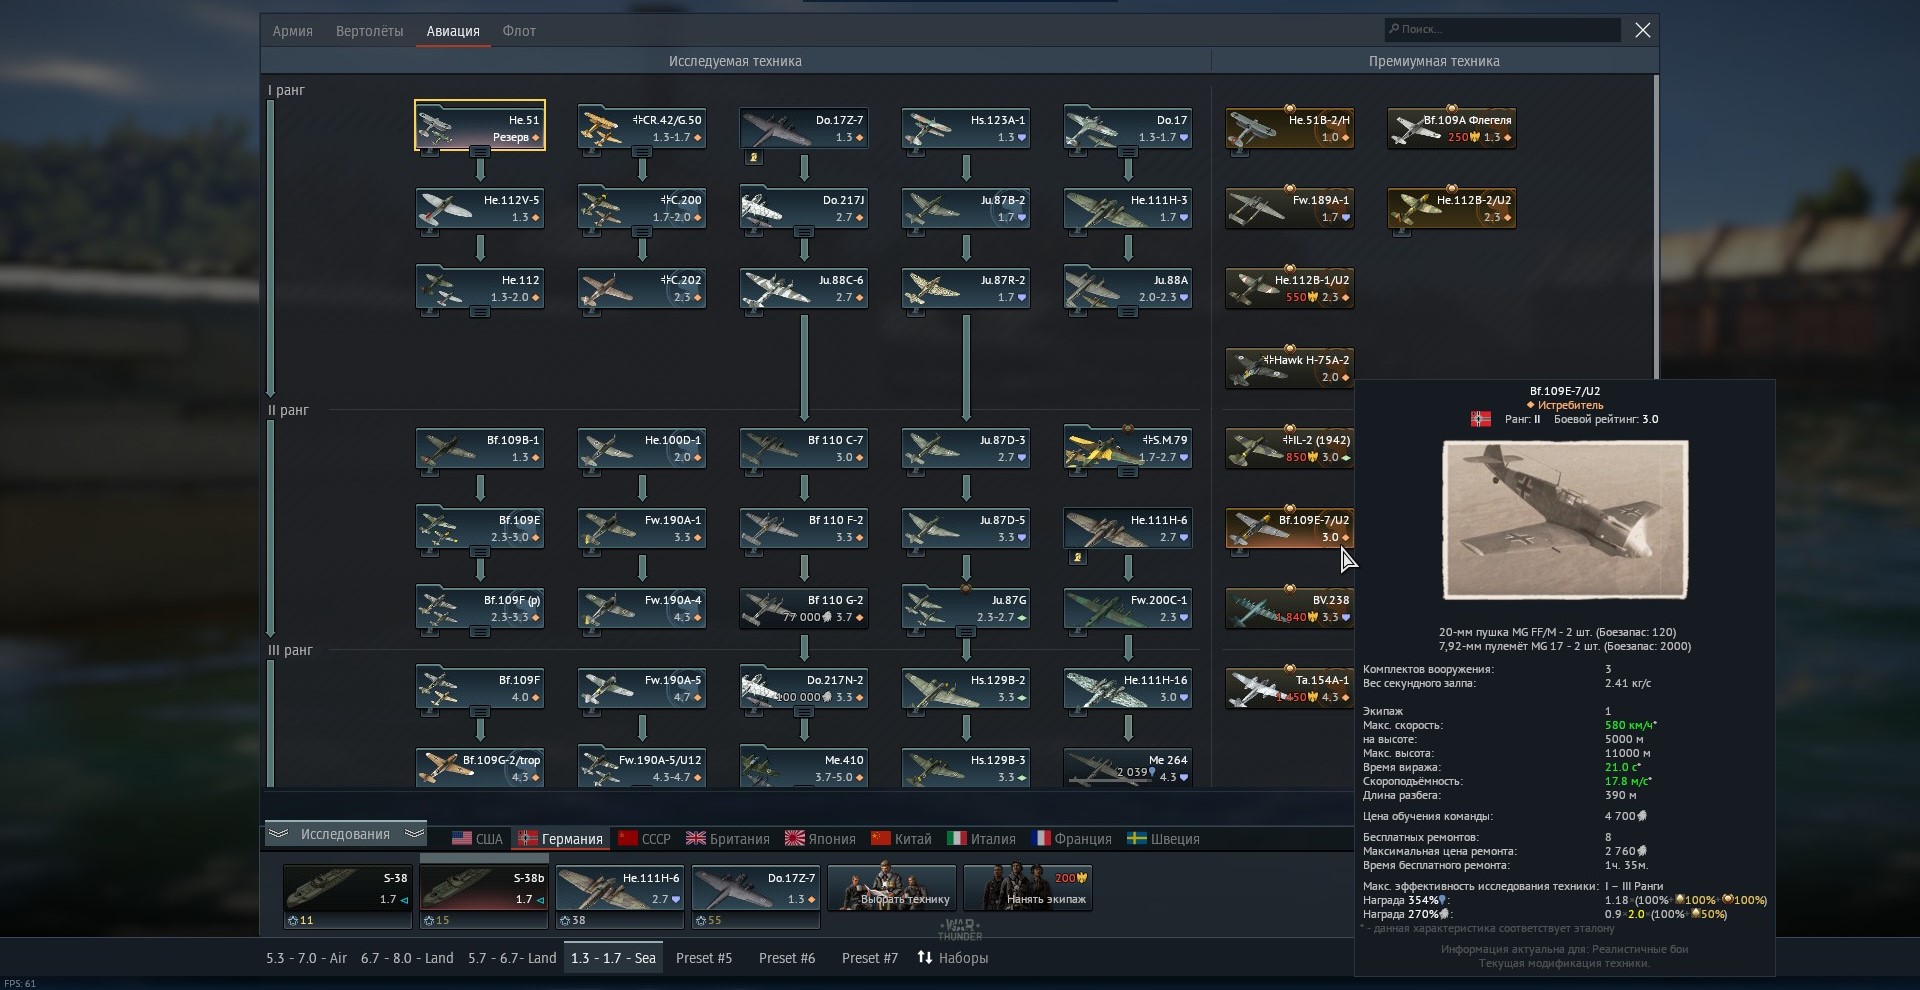Open the Вертолёты tab
Screen dimensions: 1920x990
tap(369, 31)
